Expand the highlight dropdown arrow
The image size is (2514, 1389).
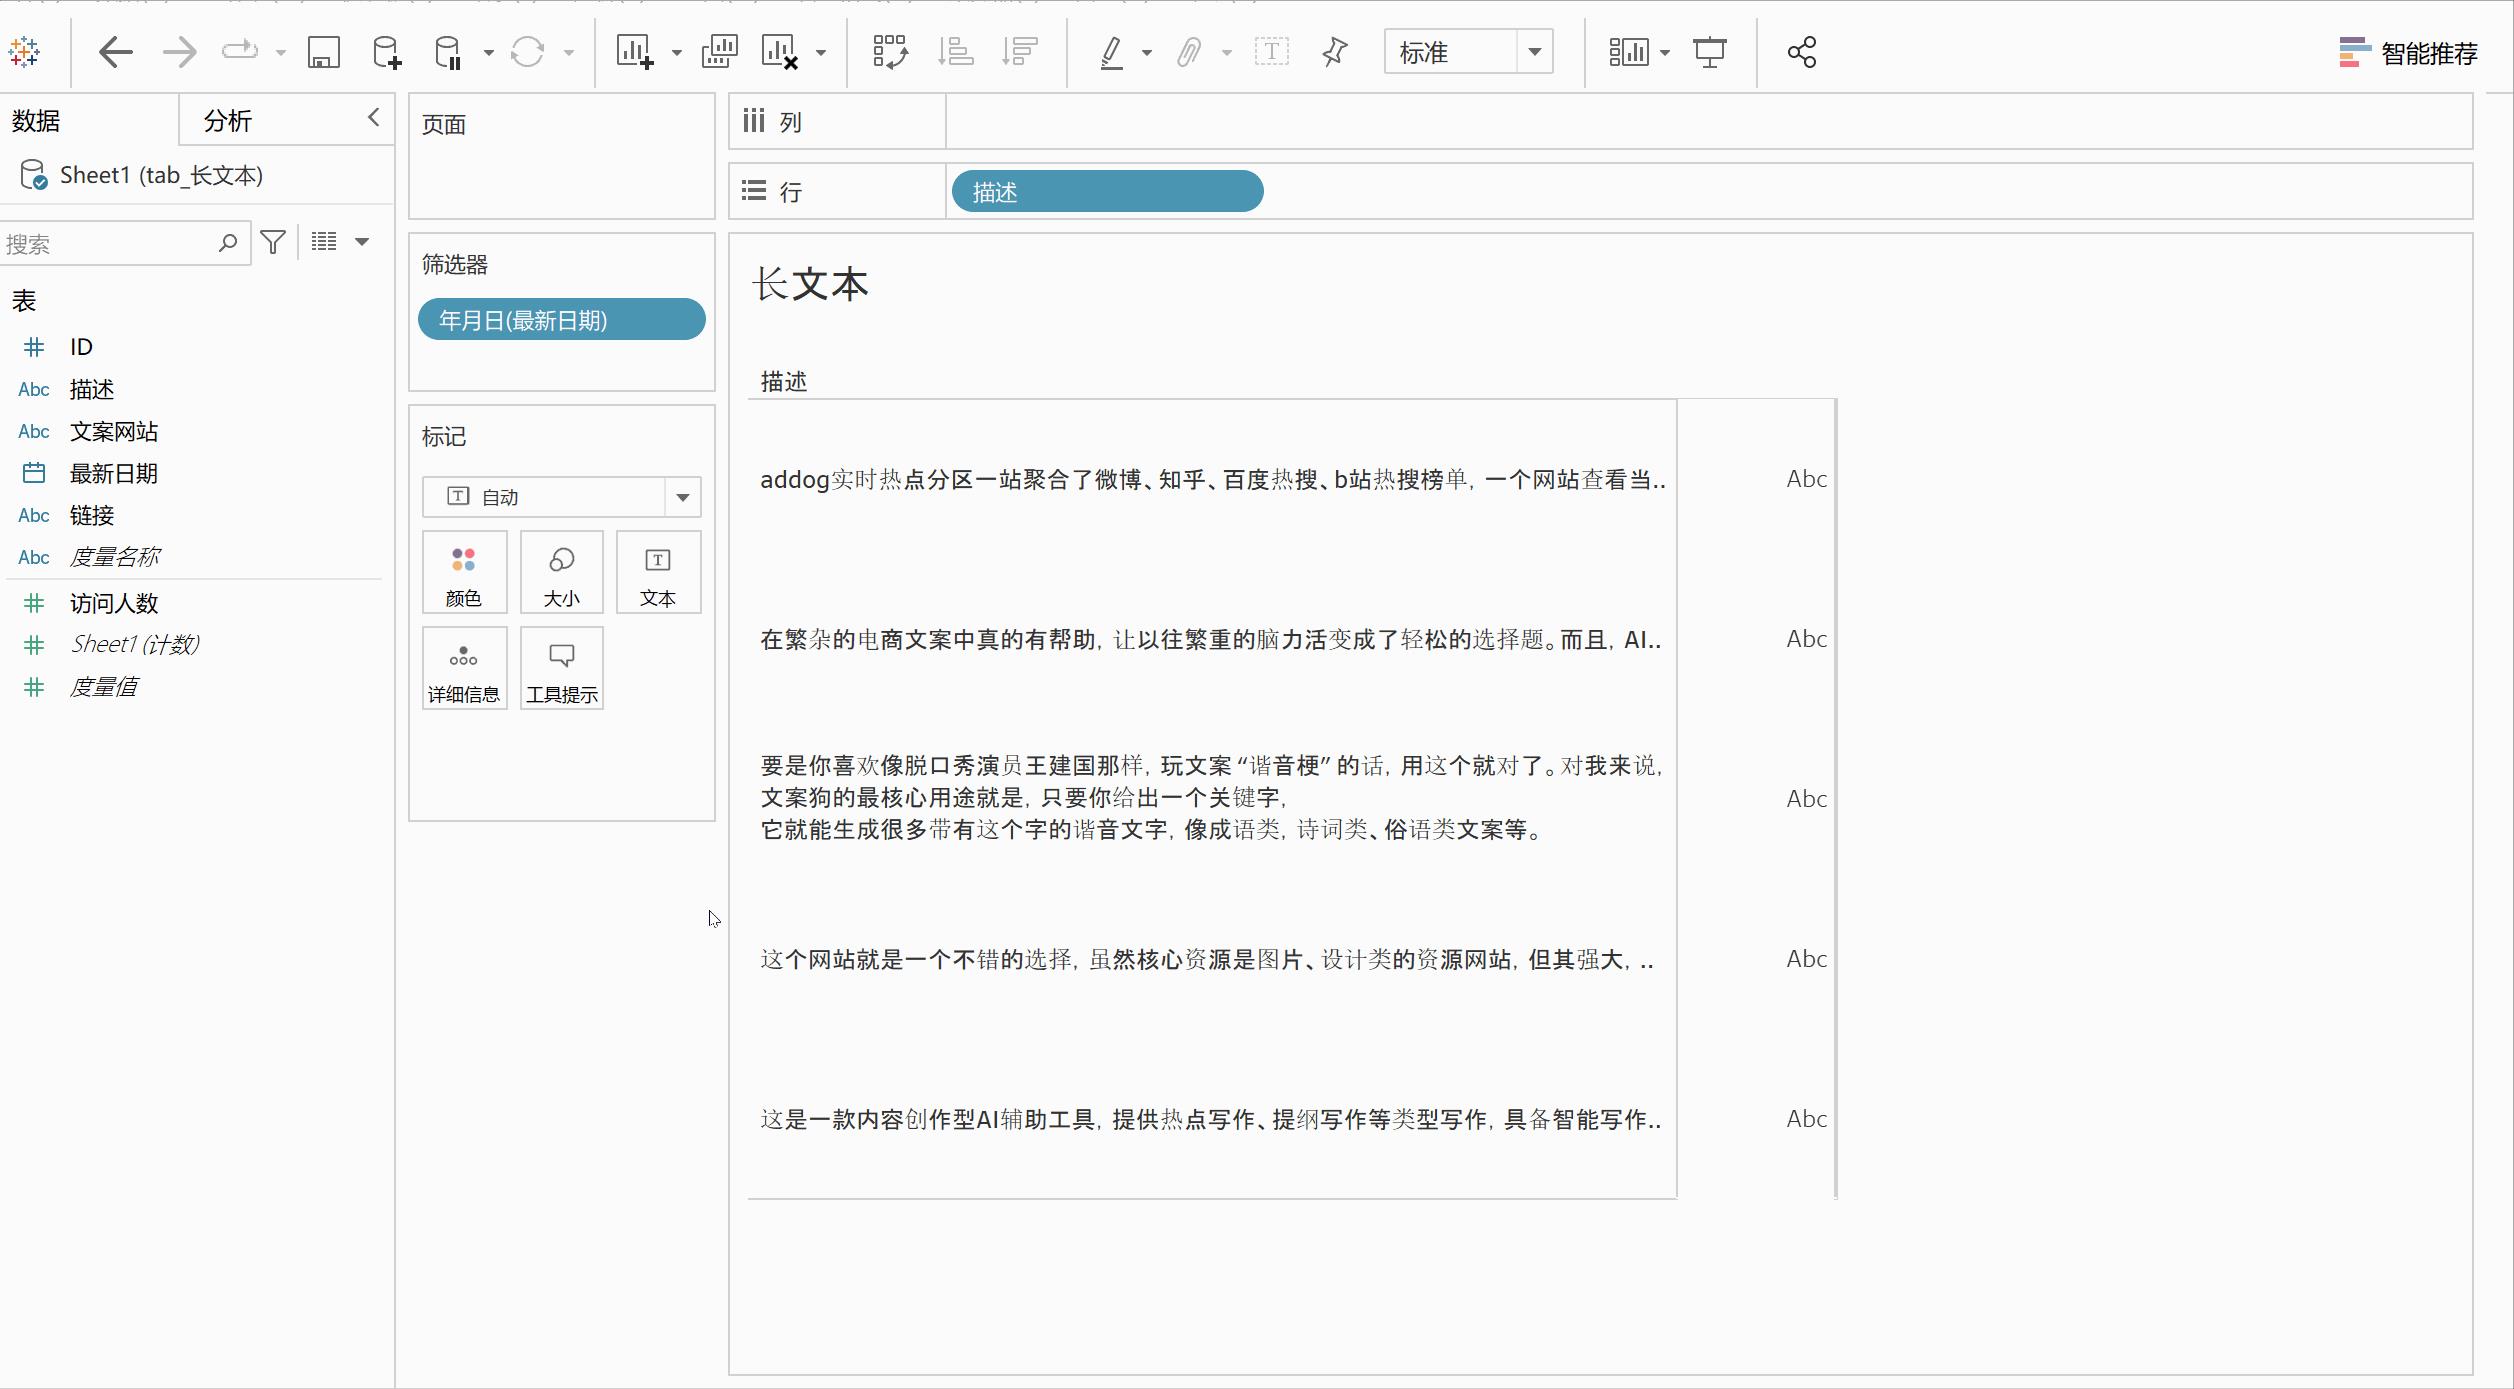point(1147,53)
